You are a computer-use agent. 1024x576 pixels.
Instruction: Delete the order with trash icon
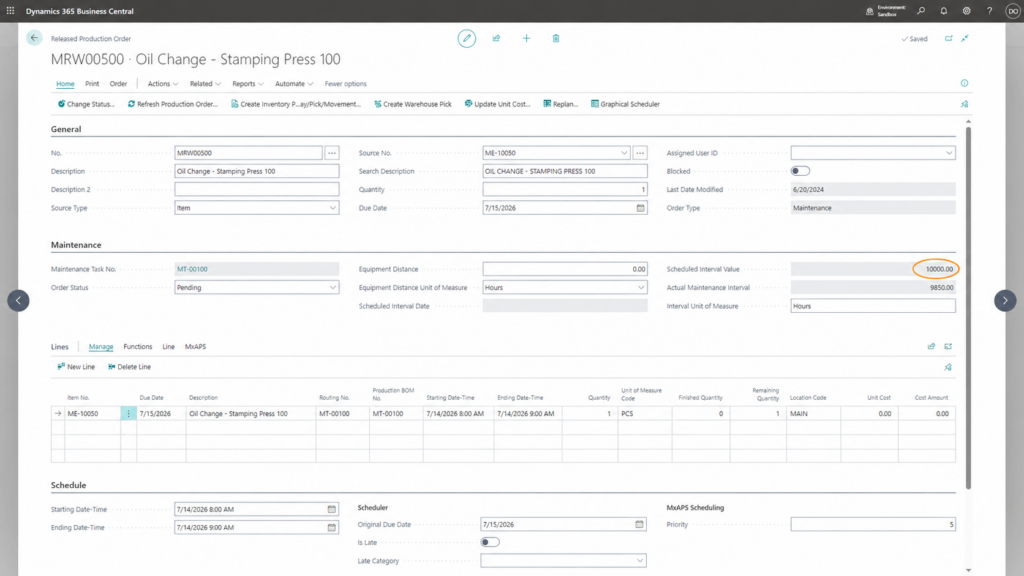click(556, 39)
